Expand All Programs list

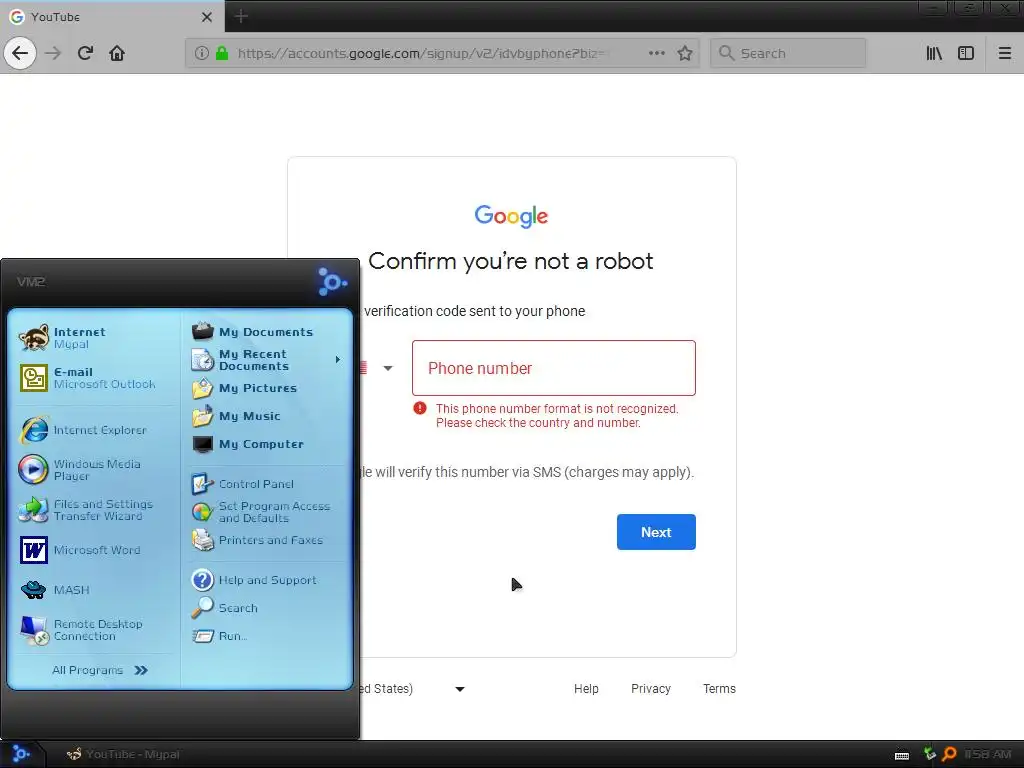(100, 670)
